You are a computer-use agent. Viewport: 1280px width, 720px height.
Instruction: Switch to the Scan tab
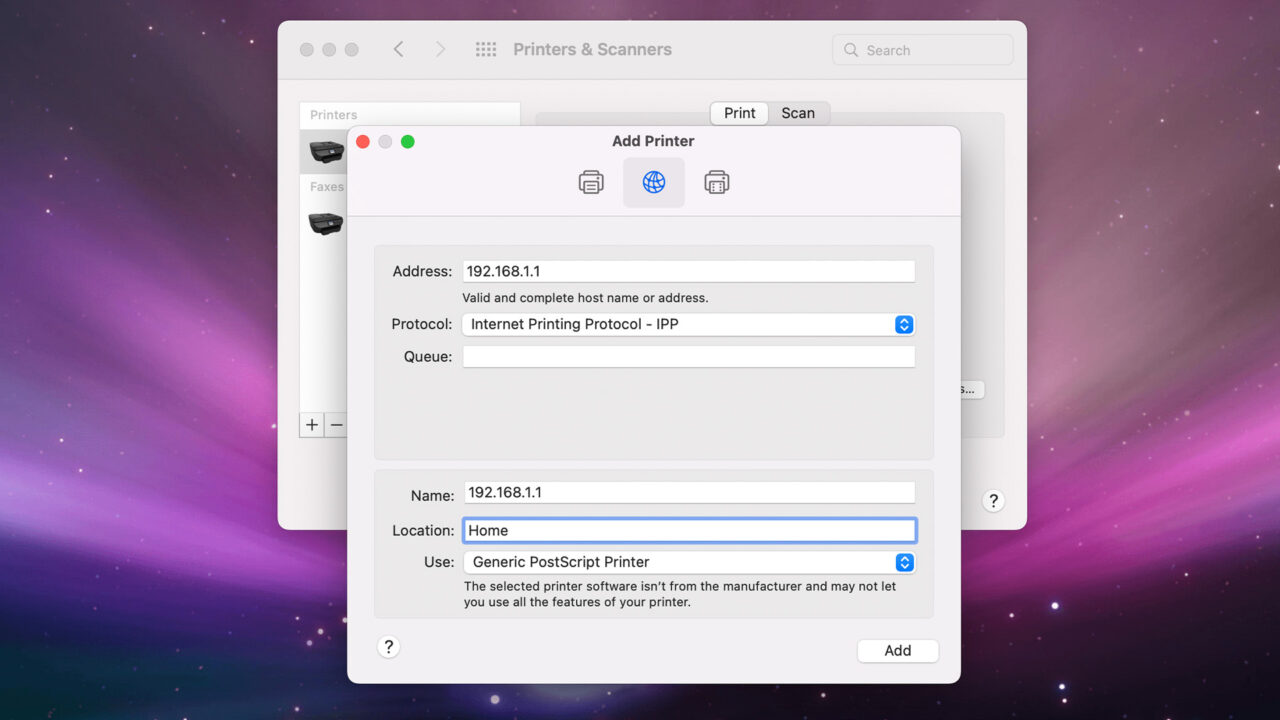click(798, 113)
